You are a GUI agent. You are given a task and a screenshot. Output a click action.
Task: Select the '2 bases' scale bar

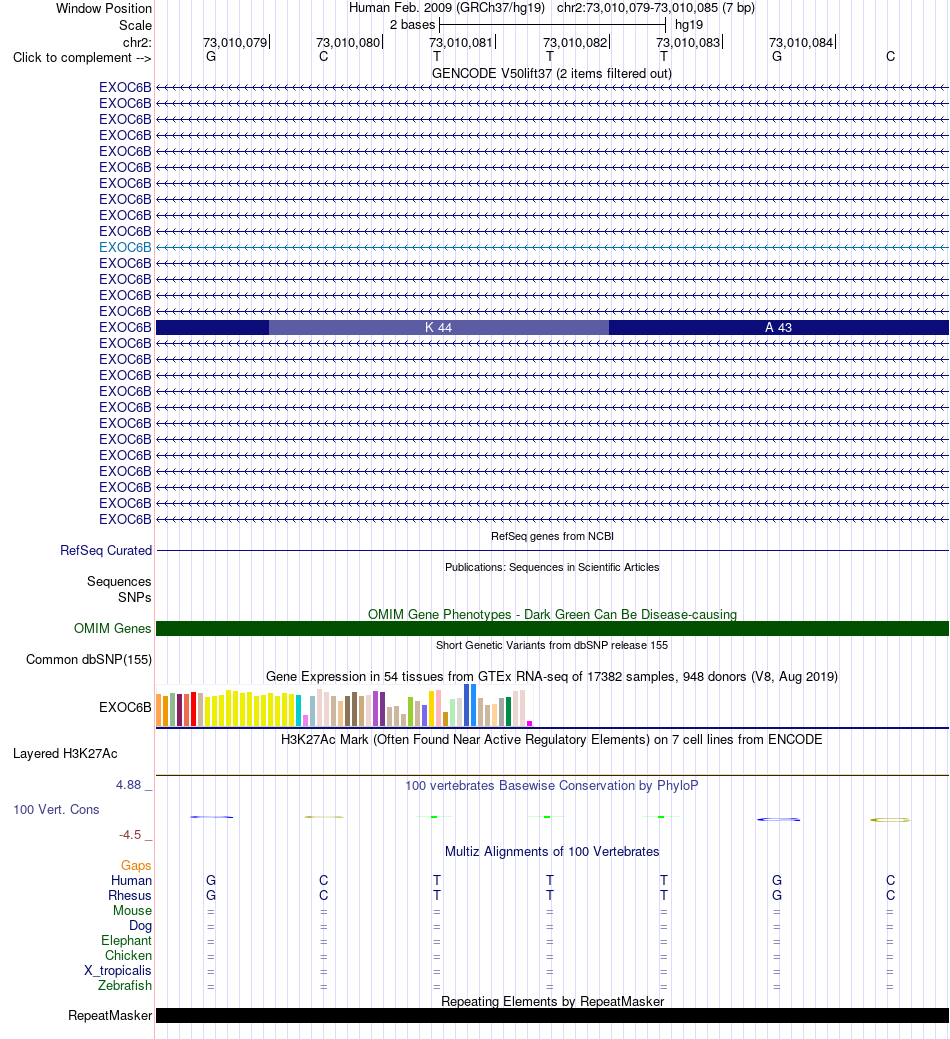point(552,25)
